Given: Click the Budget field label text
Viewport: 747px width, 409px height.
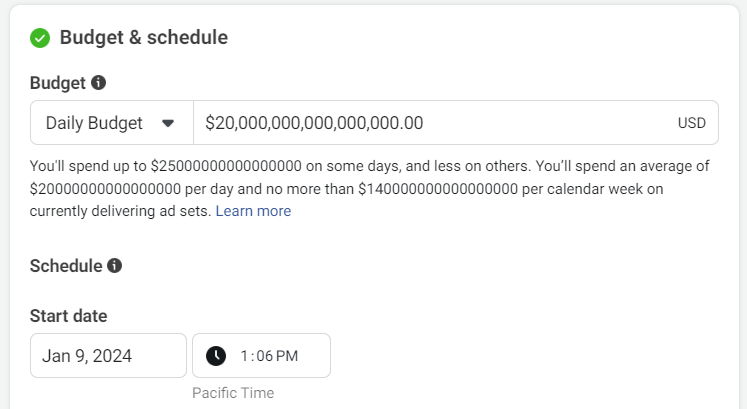Looking at the screenshot, I should (58, 83).
